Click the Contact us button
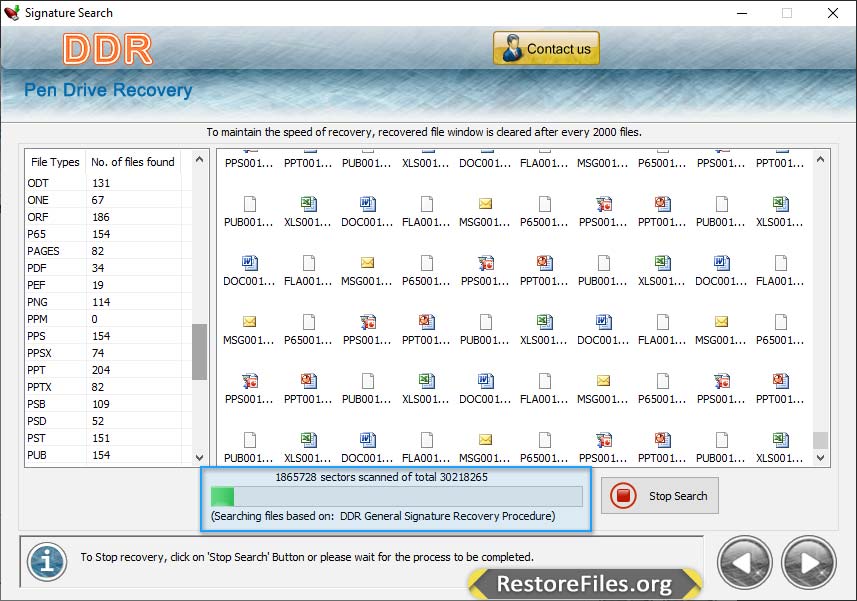This screenshot has height=601, width=857. [x=546, y=49]
